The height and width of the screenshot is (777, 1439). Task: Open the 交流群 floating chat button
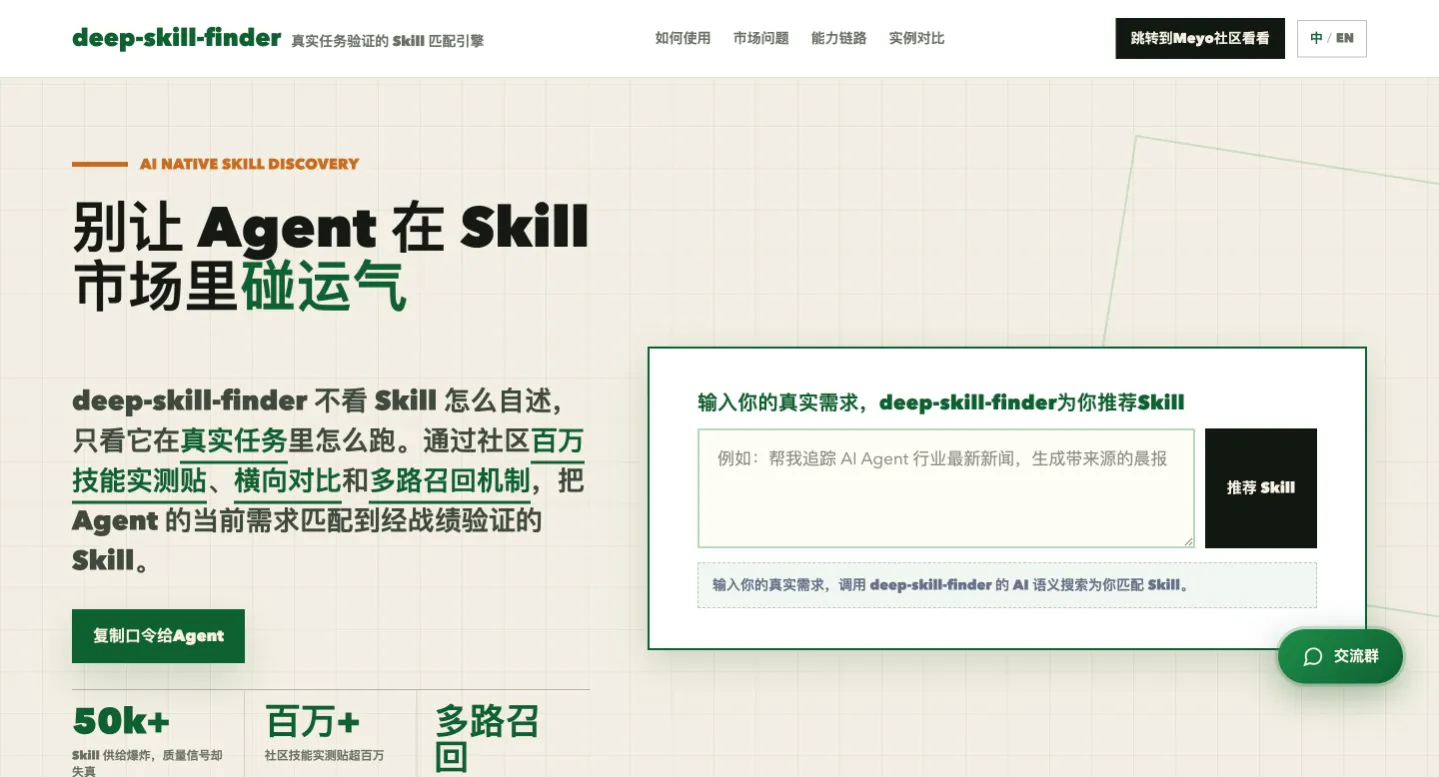click(x=1341, y=656)
